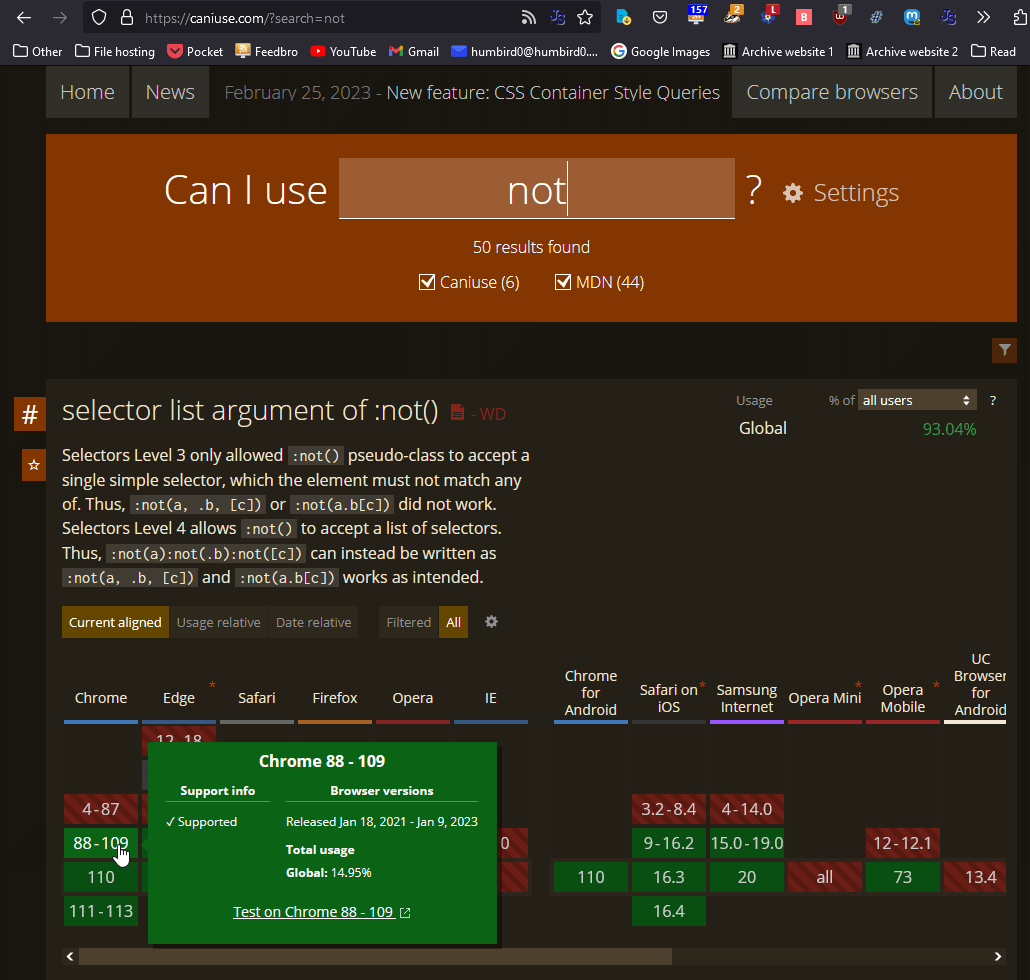The width and height of the screenshot is (1030, 980).
Task: Open the Compare browsers menu item
Action: (x=831, y=92)
